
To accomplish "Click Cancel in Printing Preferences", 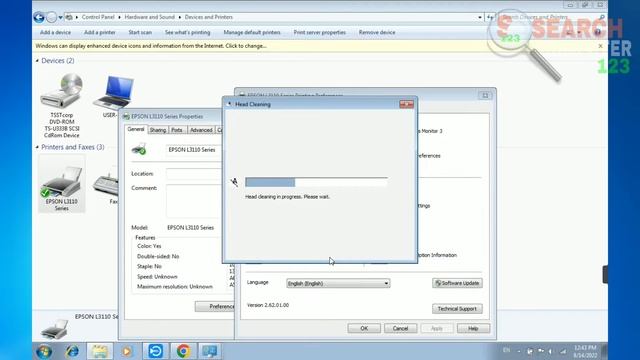I will pyautogui.click(x=400, y=328).
